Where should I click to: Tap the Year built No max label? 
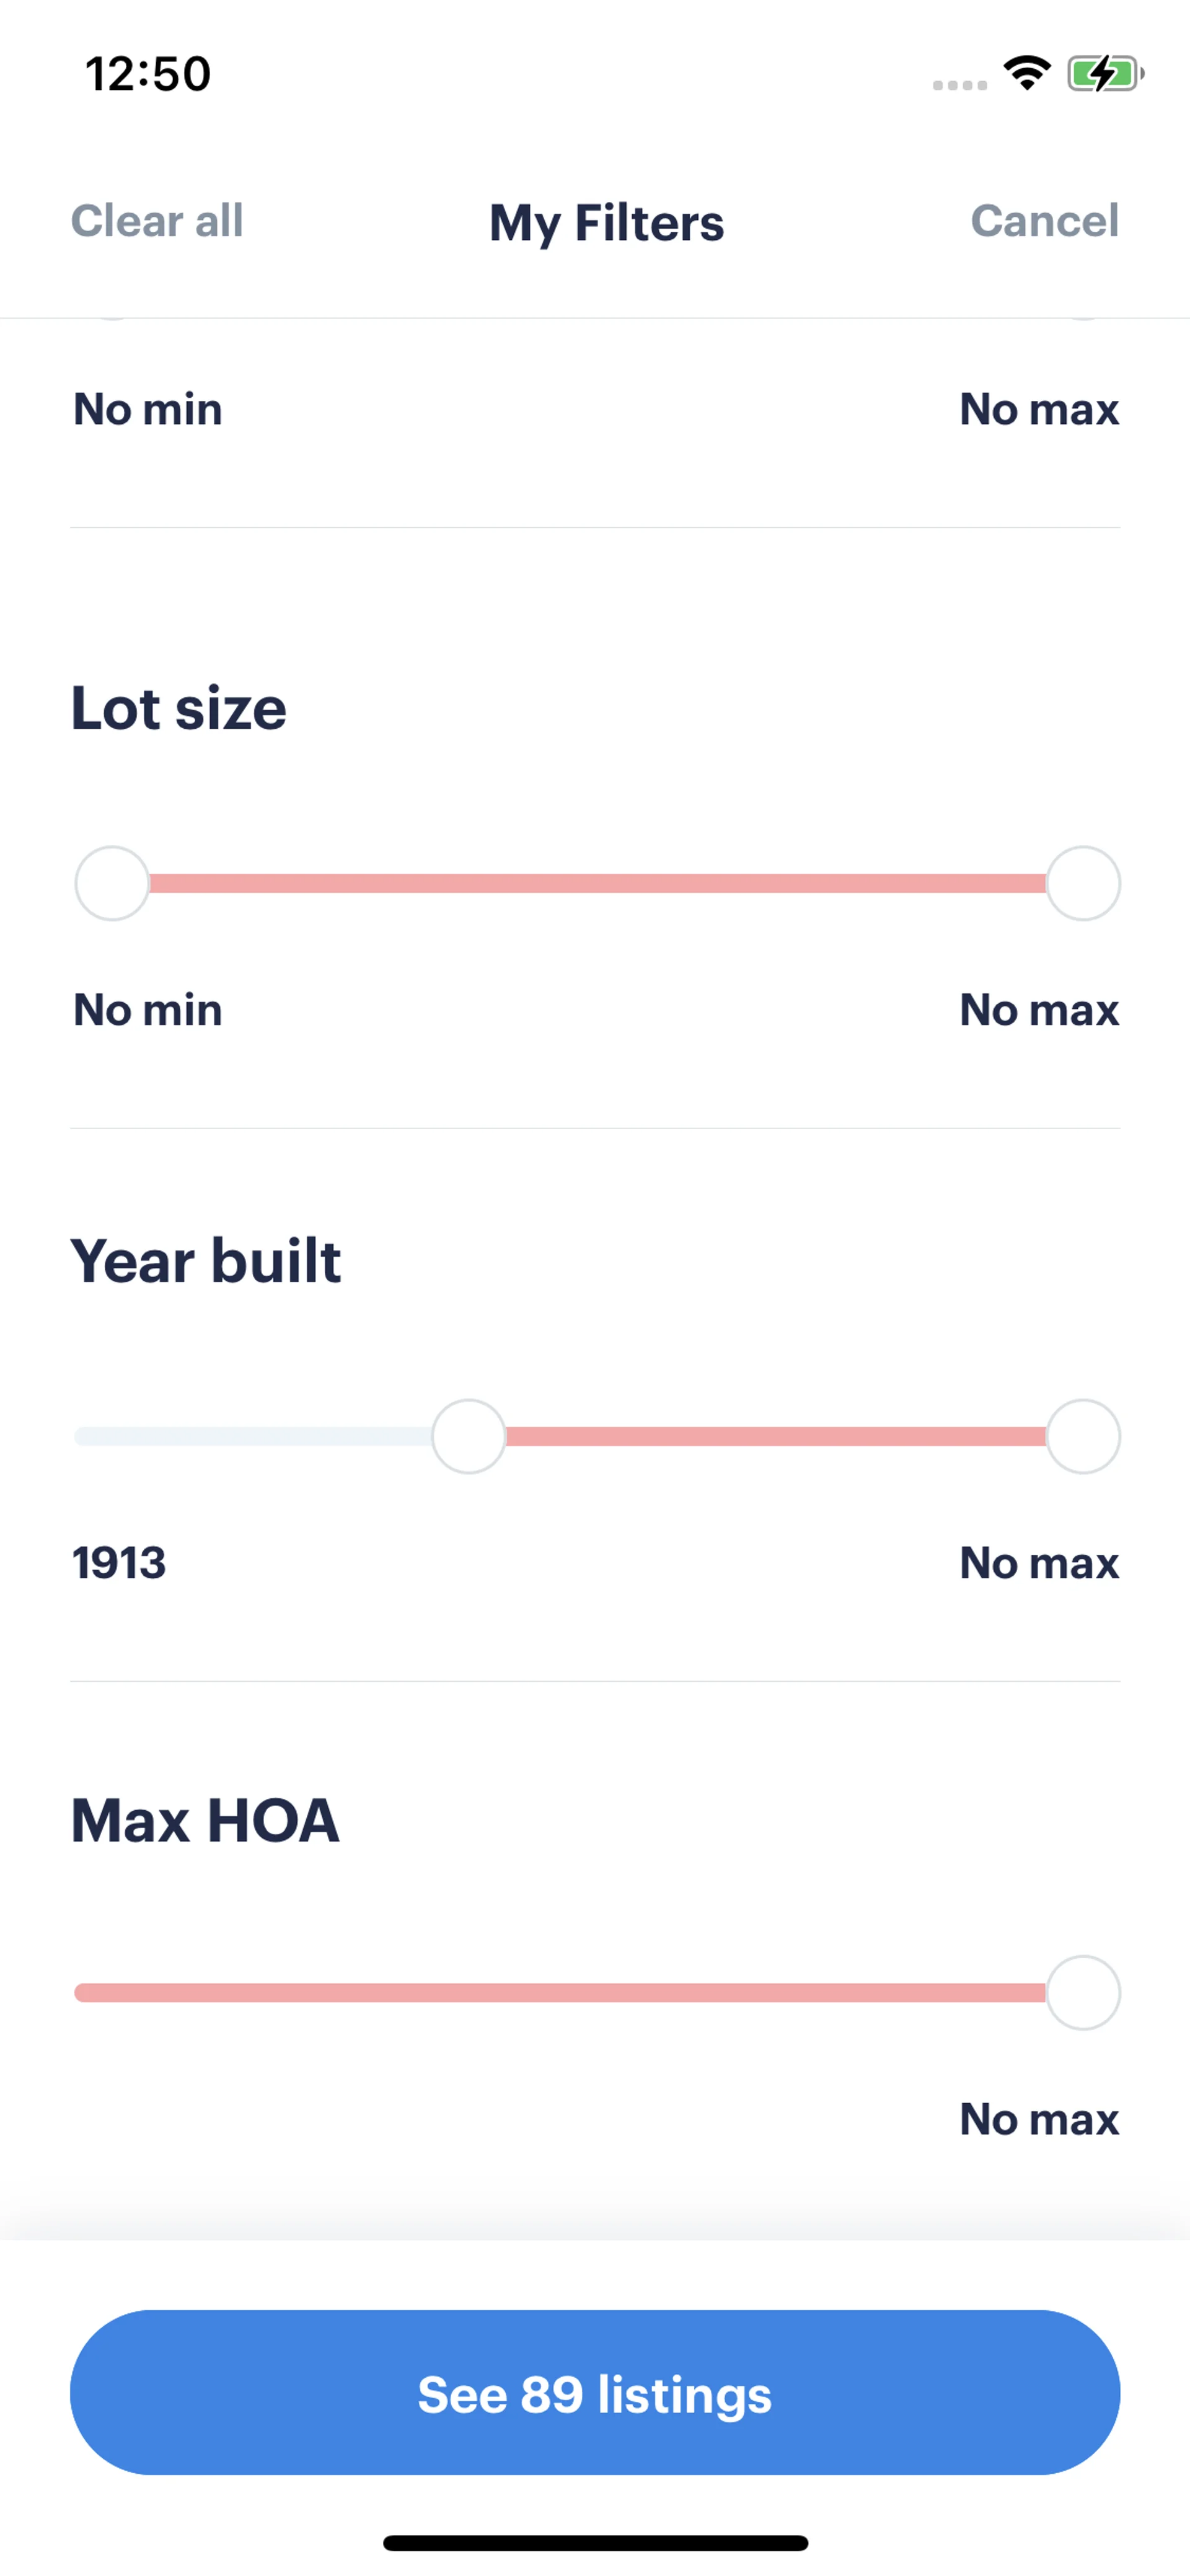1038,1562
